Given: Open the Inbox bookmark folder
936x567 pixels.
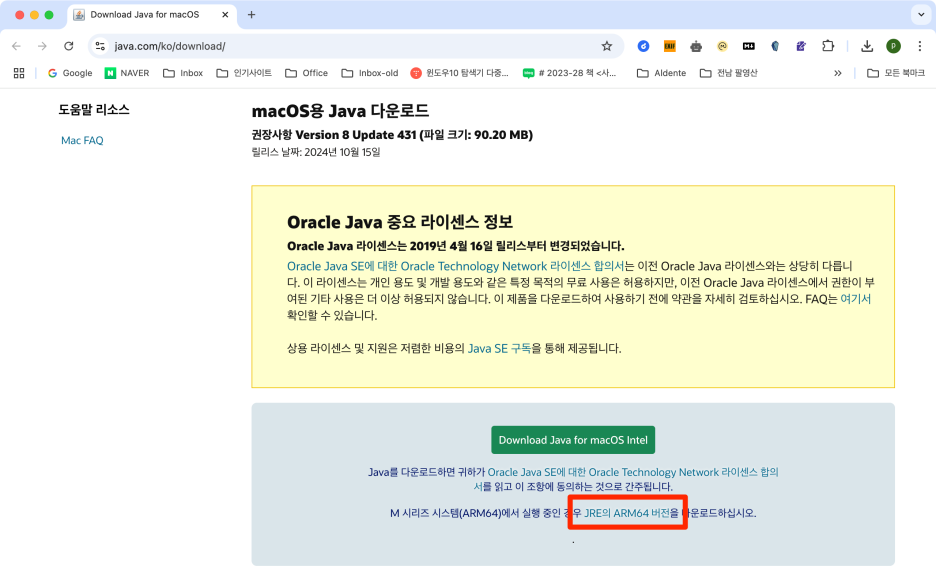Looking at the screenshot, I should click(x=183, y=73).
